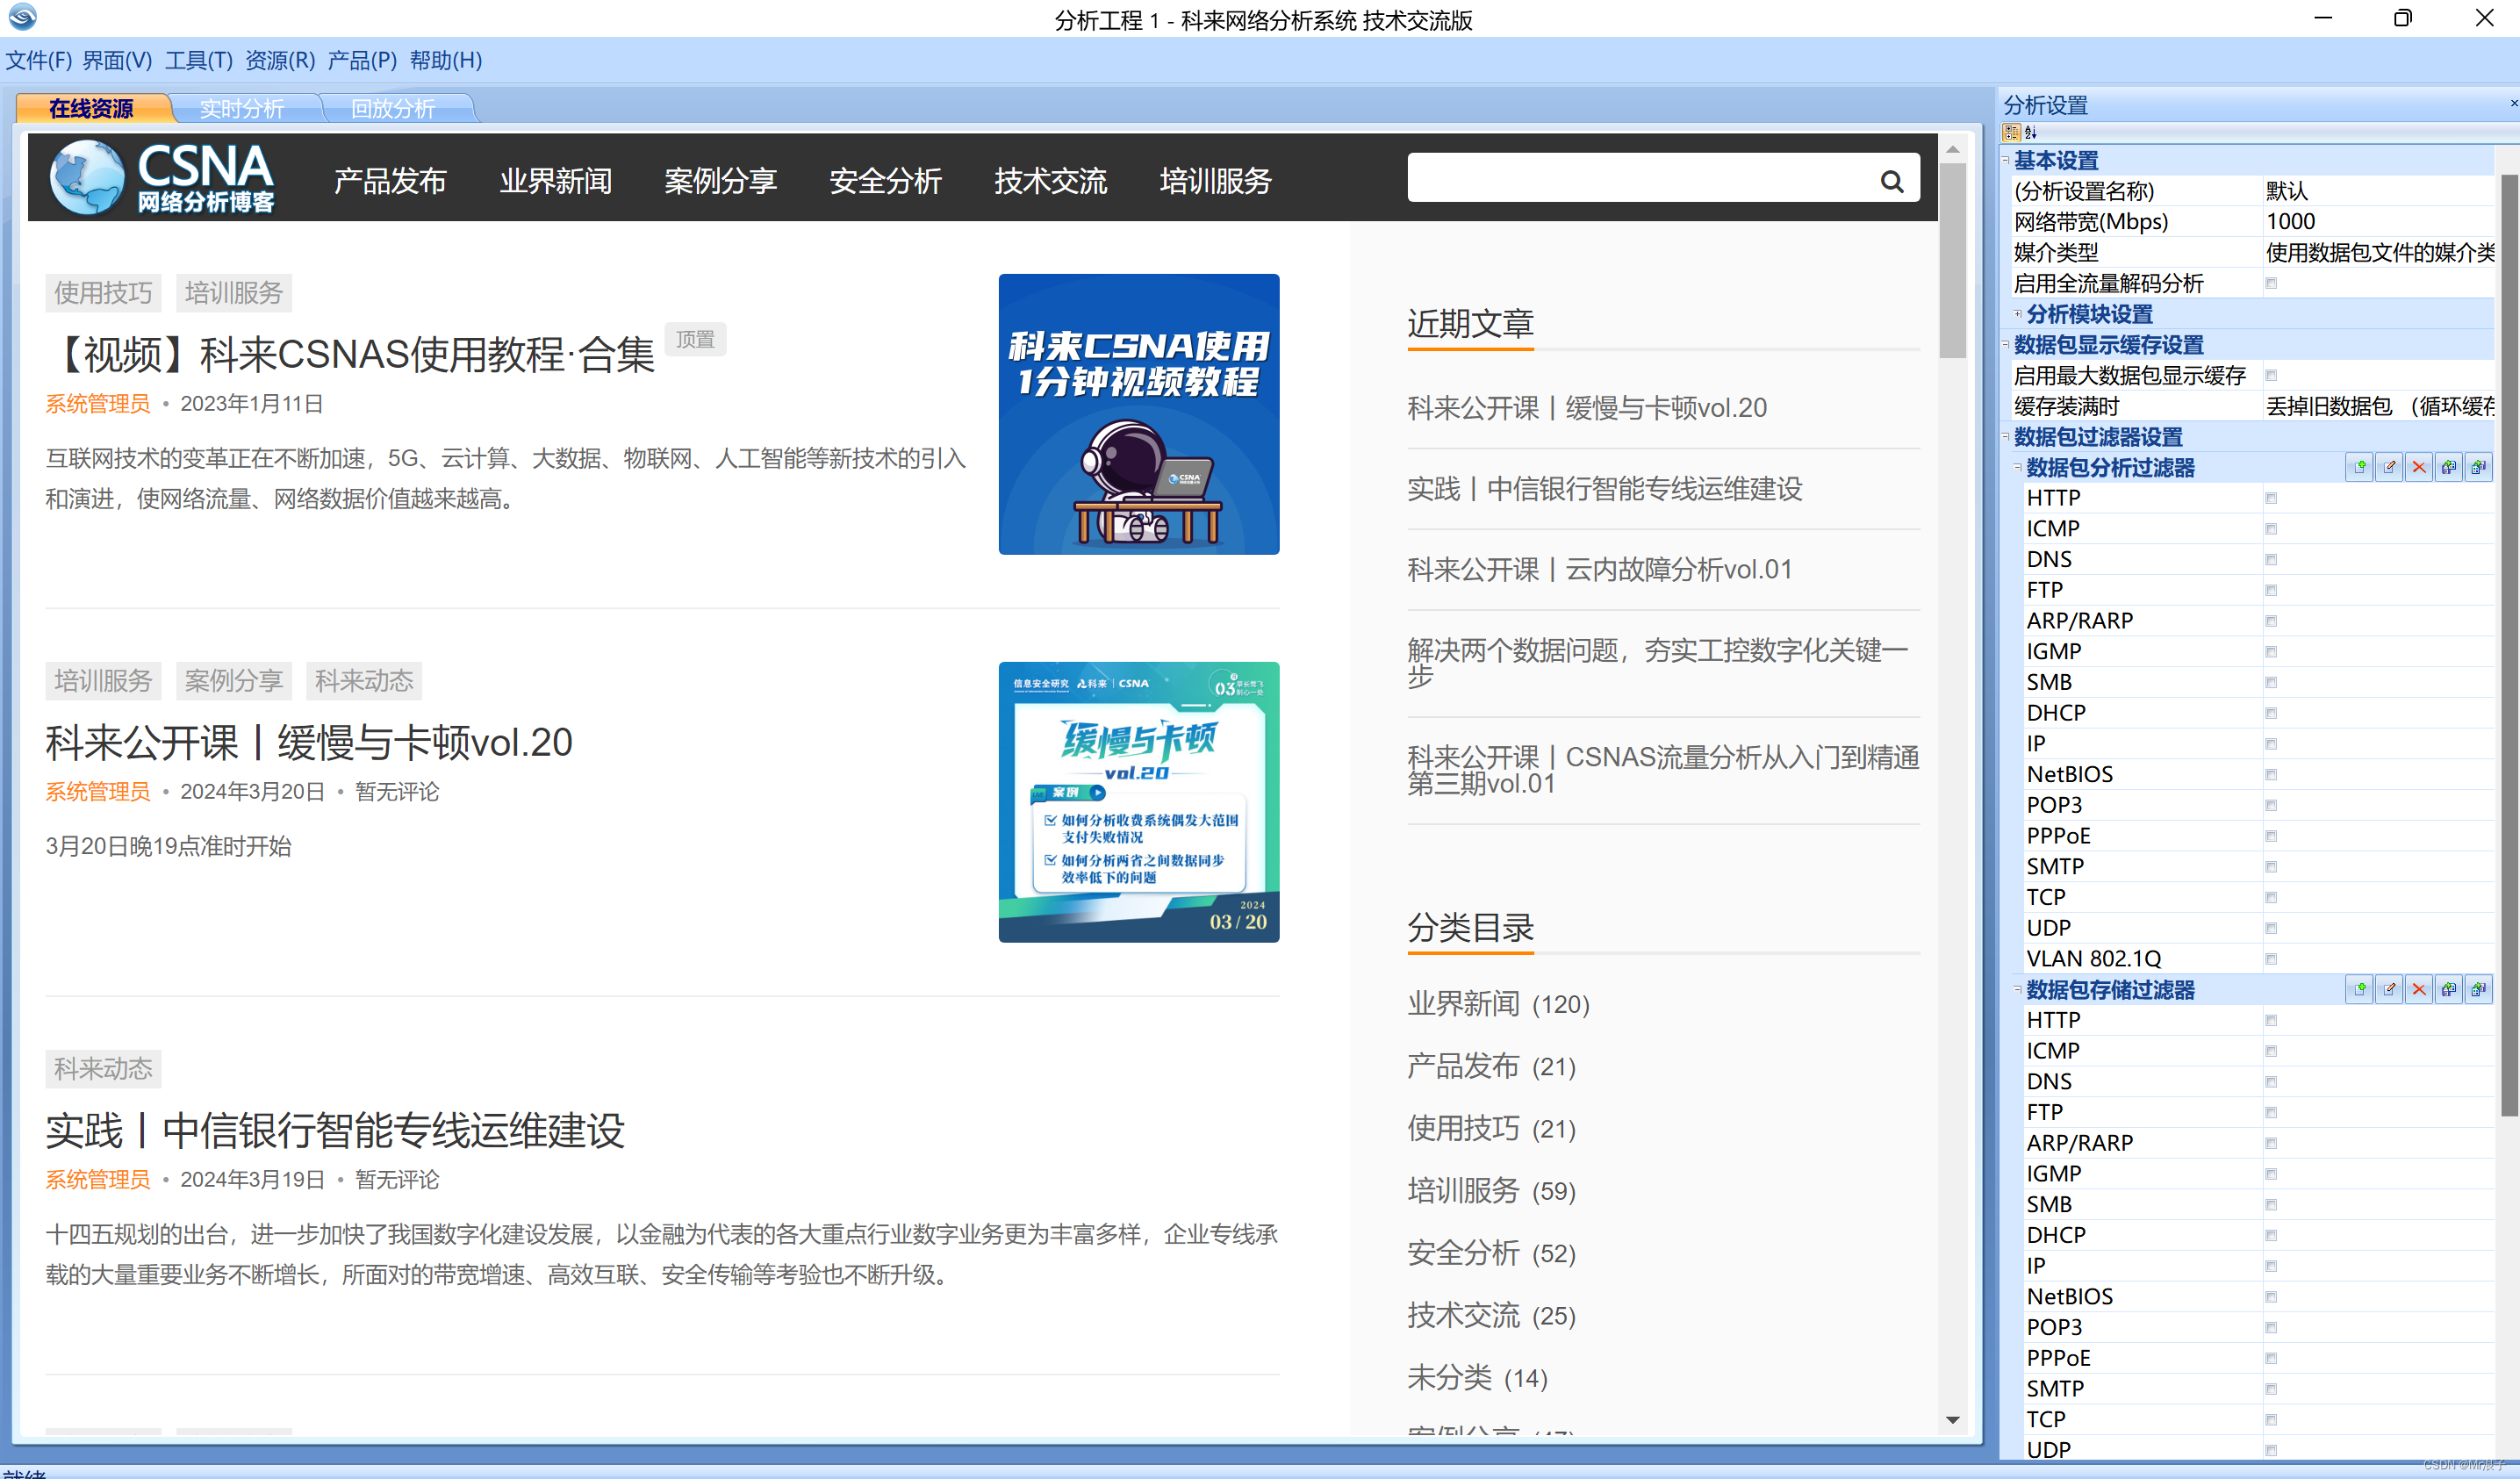Click the webpage scrollbar down arrow
Viewport: 2520px width, 1479px height.
pyautogui.click(x=1954, y=1420)
